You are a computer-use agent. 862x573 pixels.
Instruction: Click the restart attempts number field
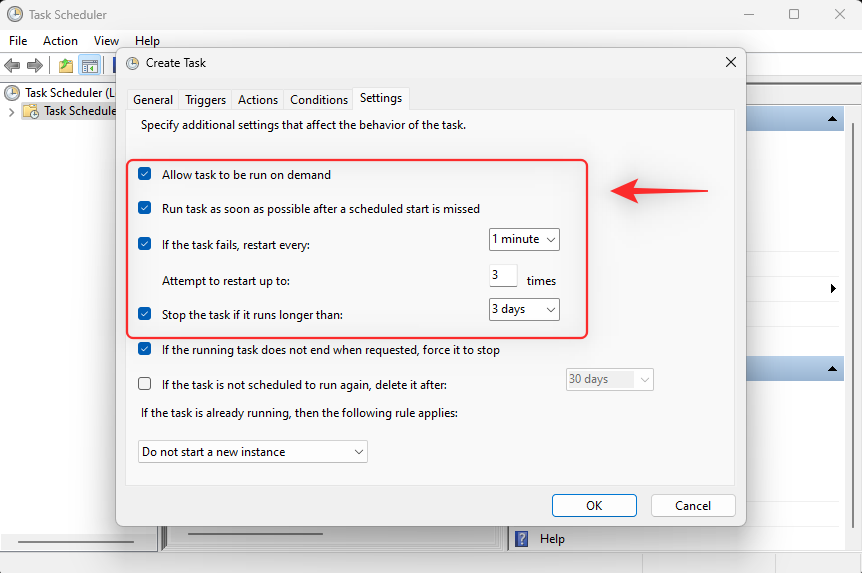coord(503,276)
